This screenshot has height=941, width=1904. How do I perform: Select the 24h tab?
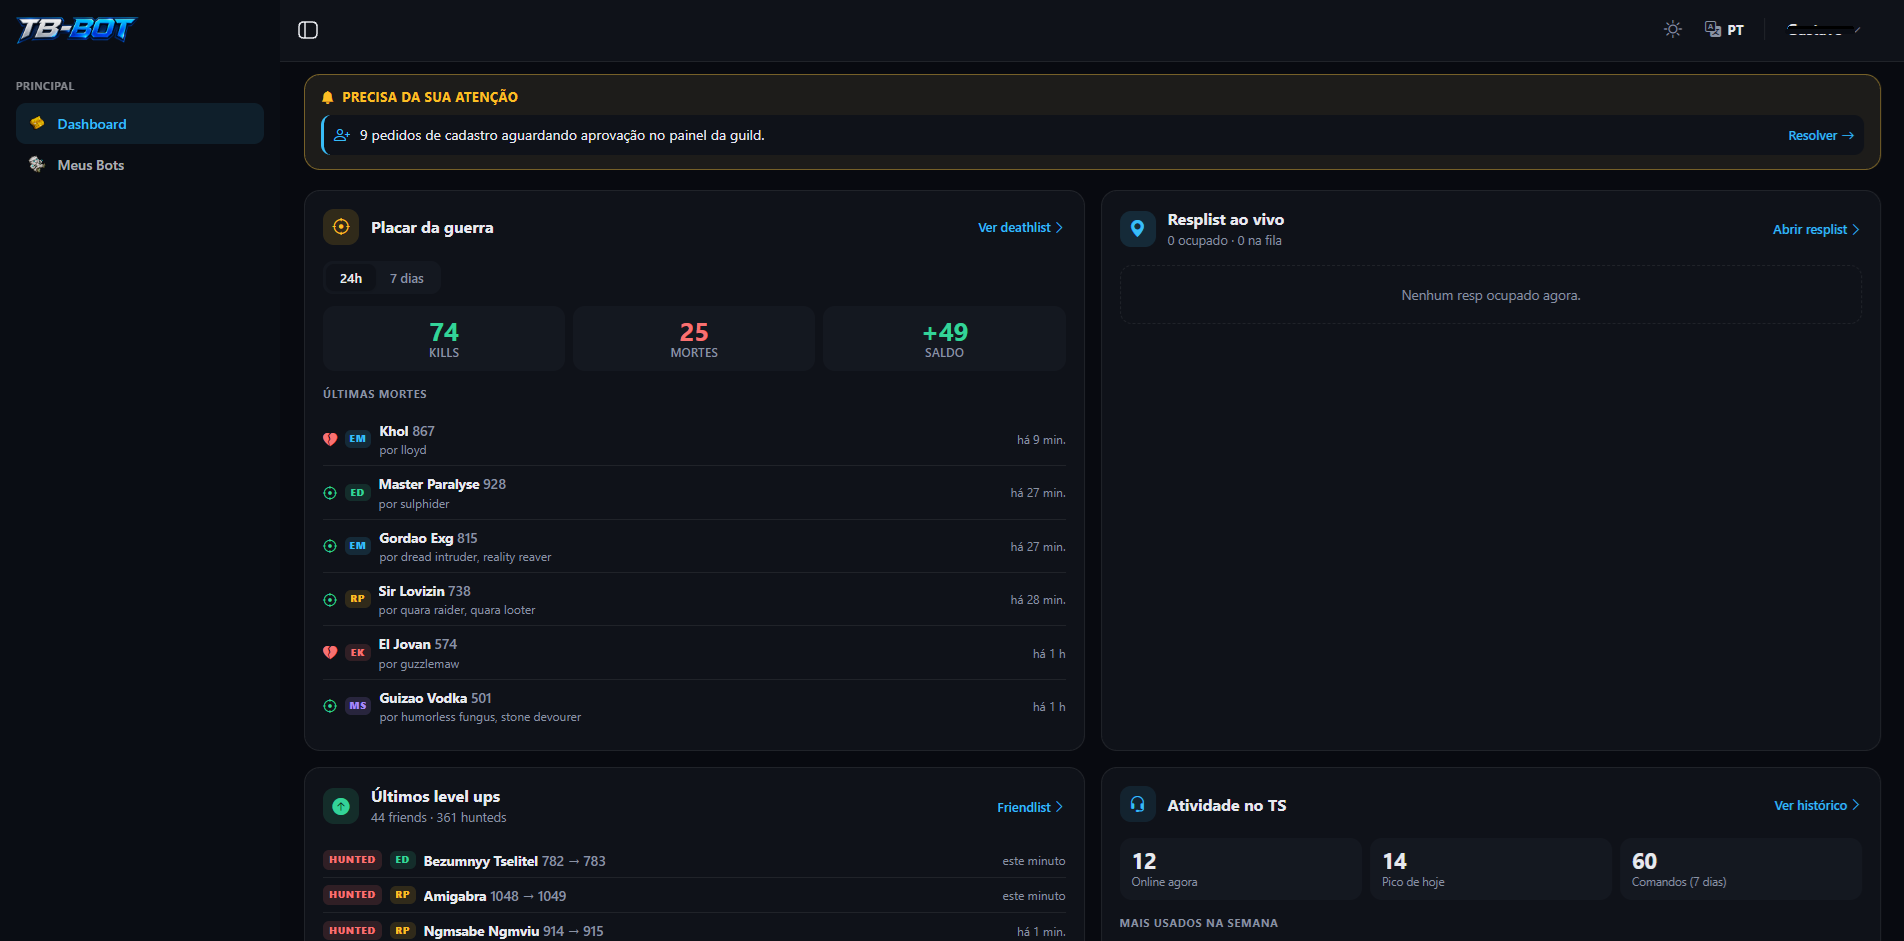351,278
